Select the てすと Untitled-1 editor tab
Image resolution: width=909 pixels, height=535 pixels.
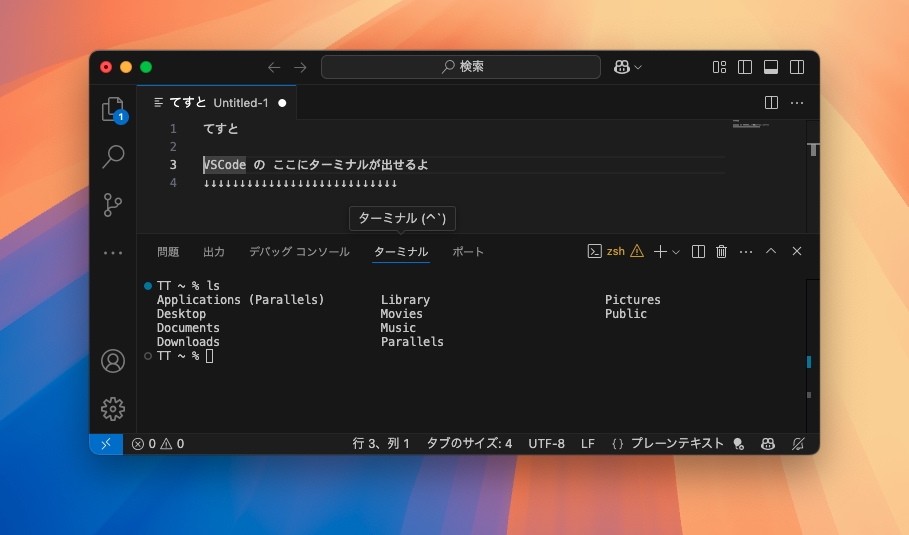216,103
